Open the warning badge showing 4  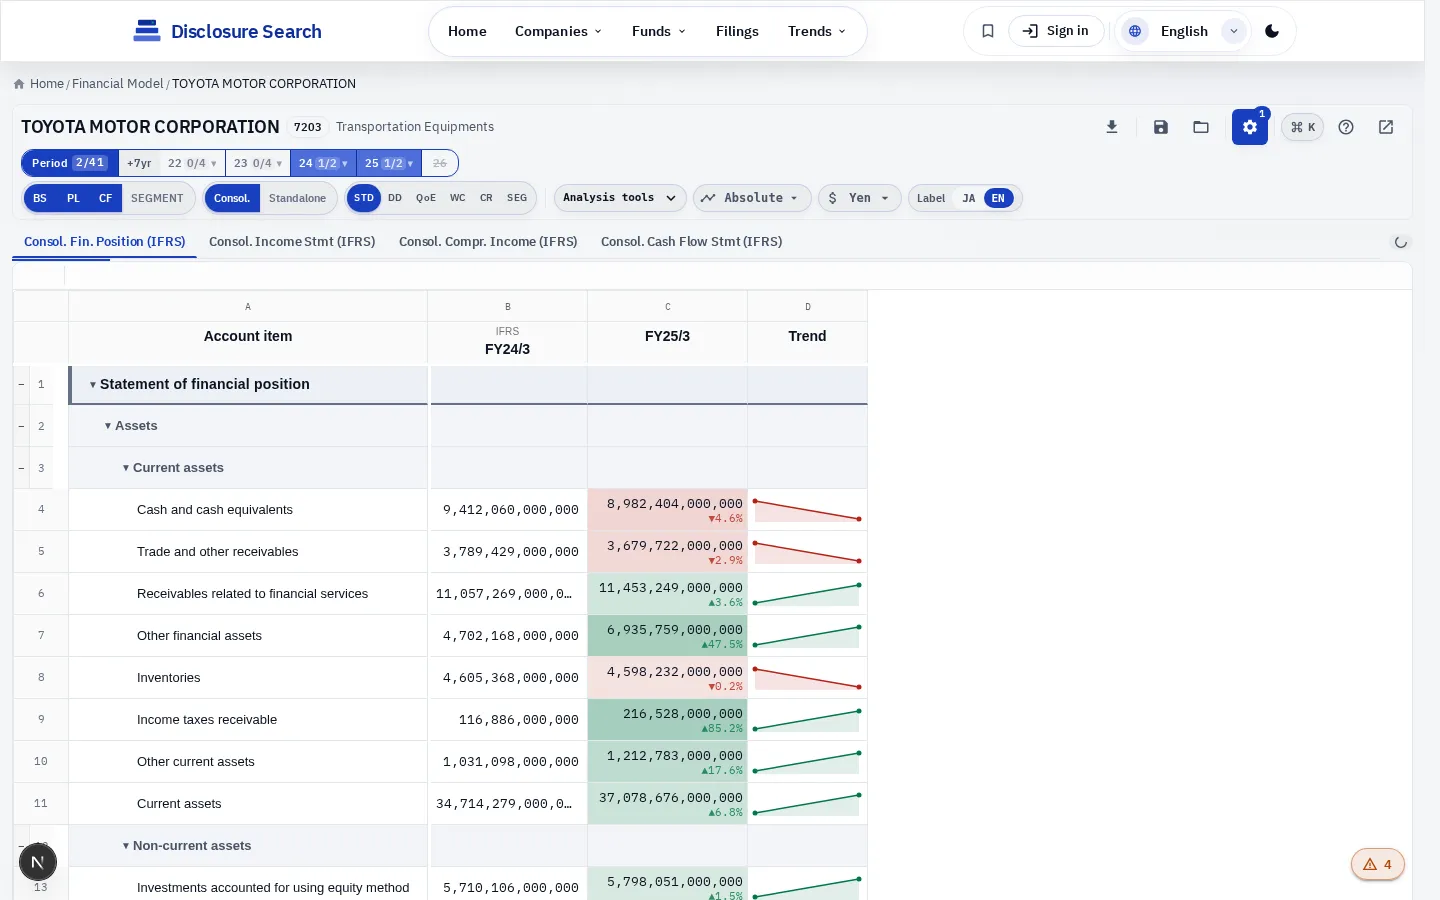pyautogui.click(x=1378, y=864)
